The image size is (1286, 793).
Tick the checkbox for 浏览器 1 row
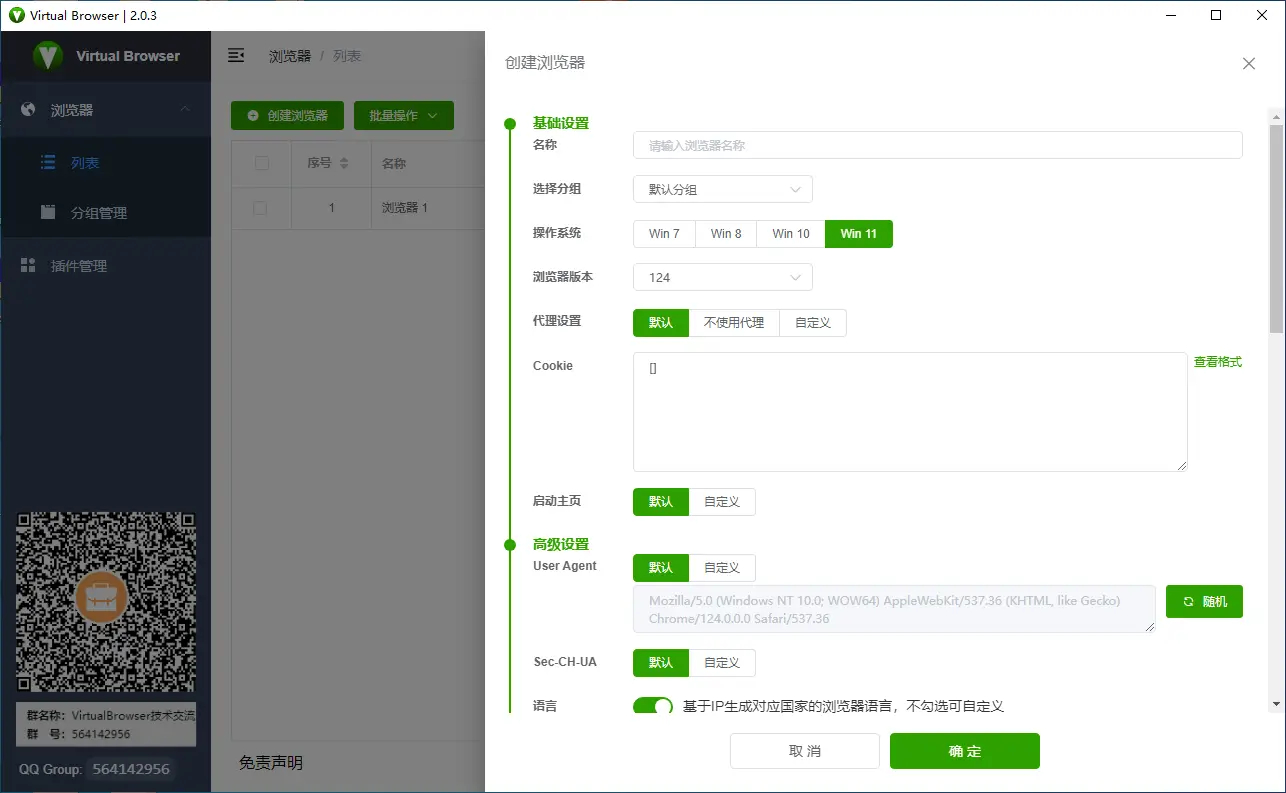260,208
